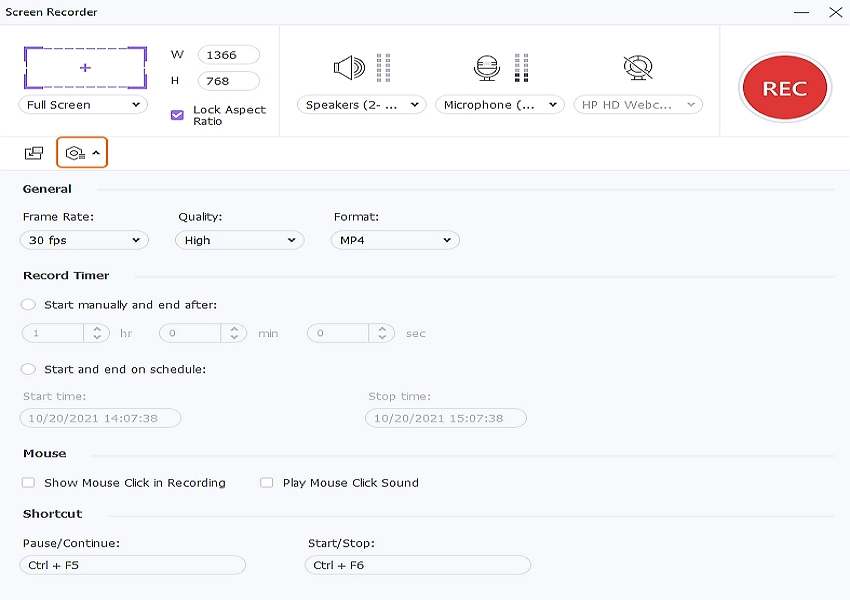Click the microphone icon
The width and height of the screenshot is (850, 600).
pos(486,68)
